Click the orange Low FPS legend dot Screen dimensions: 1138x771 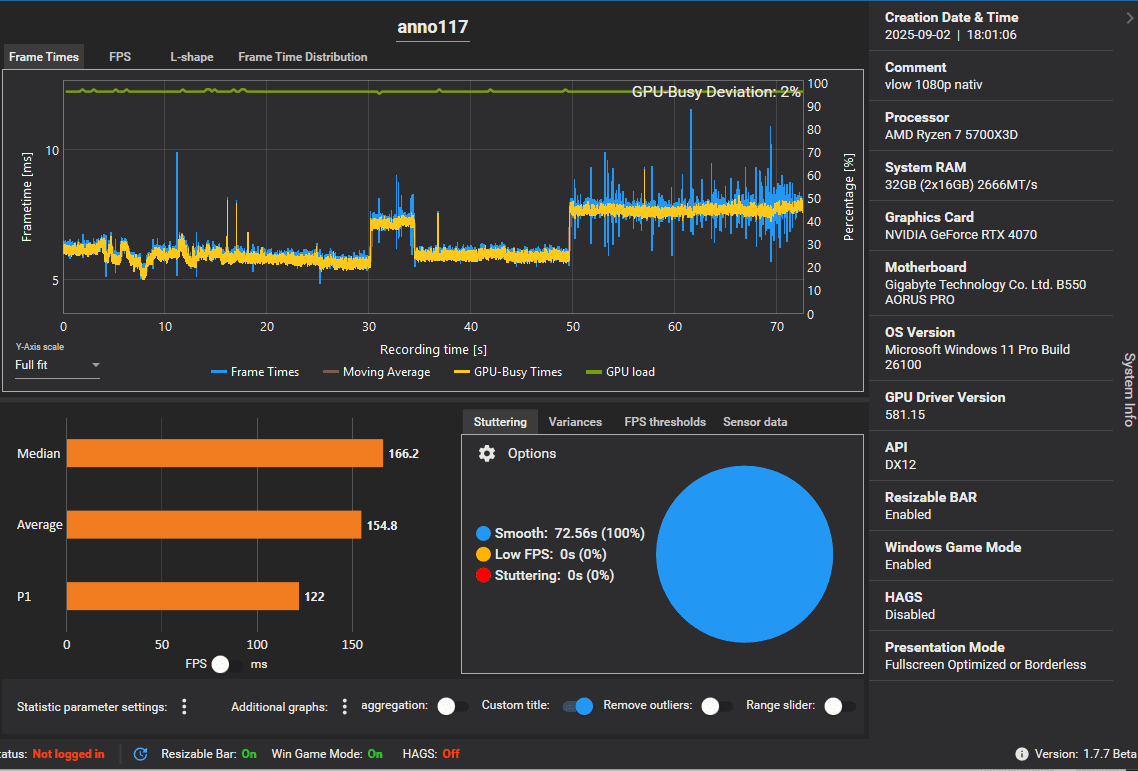[x=483, y=555]
